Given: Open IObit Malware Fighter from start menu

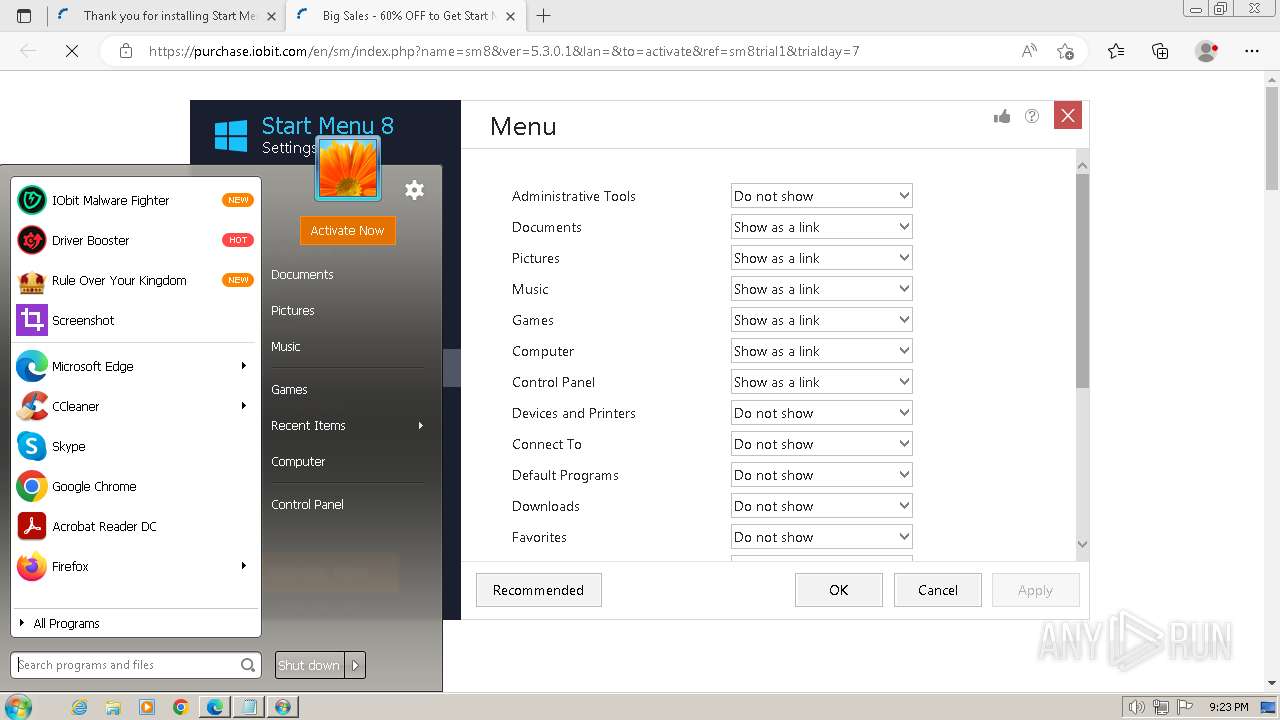Looking at the screenshot, I should pyautogui.click(x=135, y=200).
